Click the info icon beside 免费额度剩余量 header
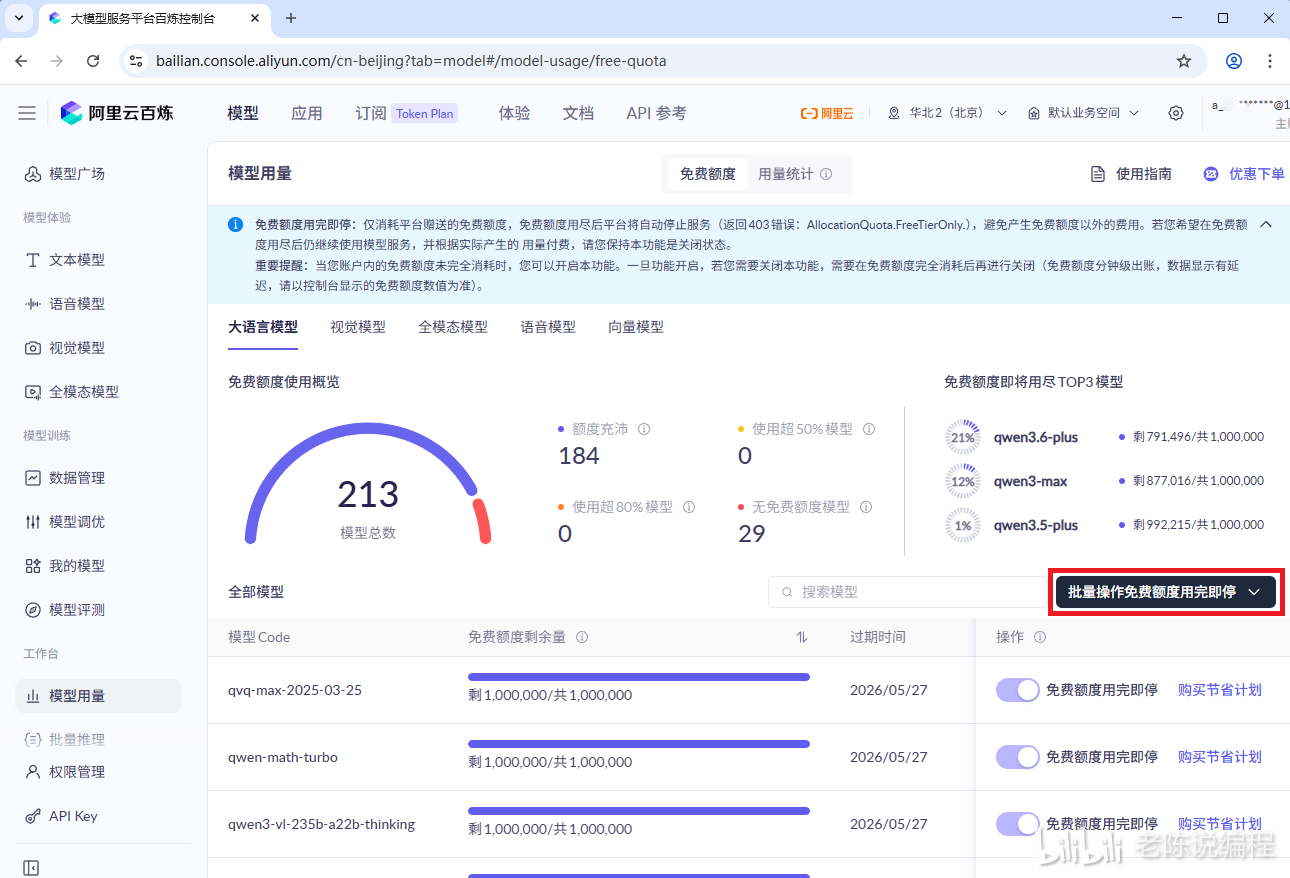 click(x=582, y=637)
